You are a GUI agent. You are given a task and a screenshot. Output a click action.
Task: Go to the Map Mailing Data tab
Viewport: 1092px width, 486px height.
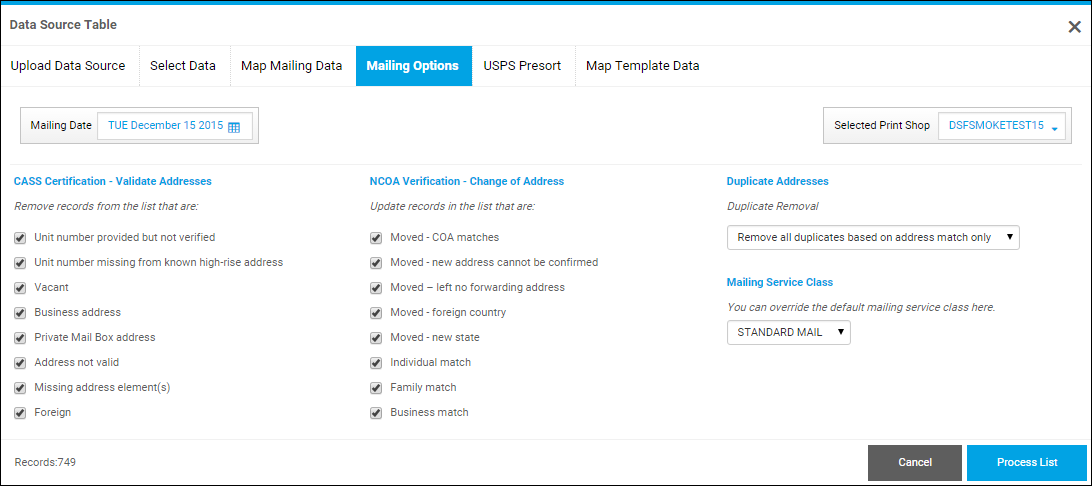[291, 66]
